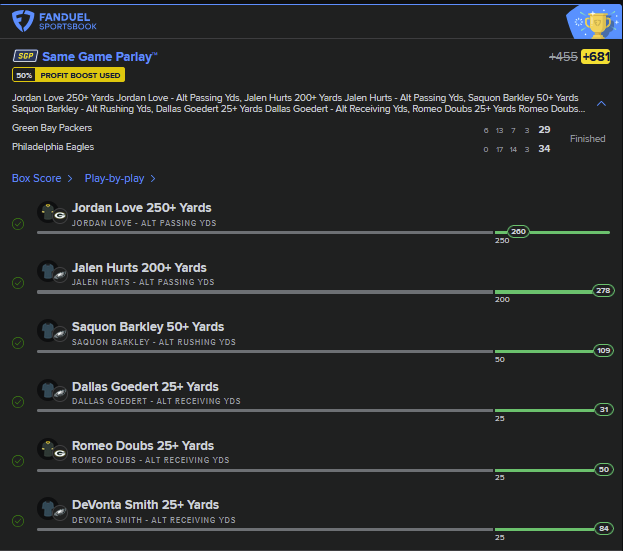623x551 pixels.
Task: Click the 200 threshold label under Hurts bar
Action: click(502, 300)
